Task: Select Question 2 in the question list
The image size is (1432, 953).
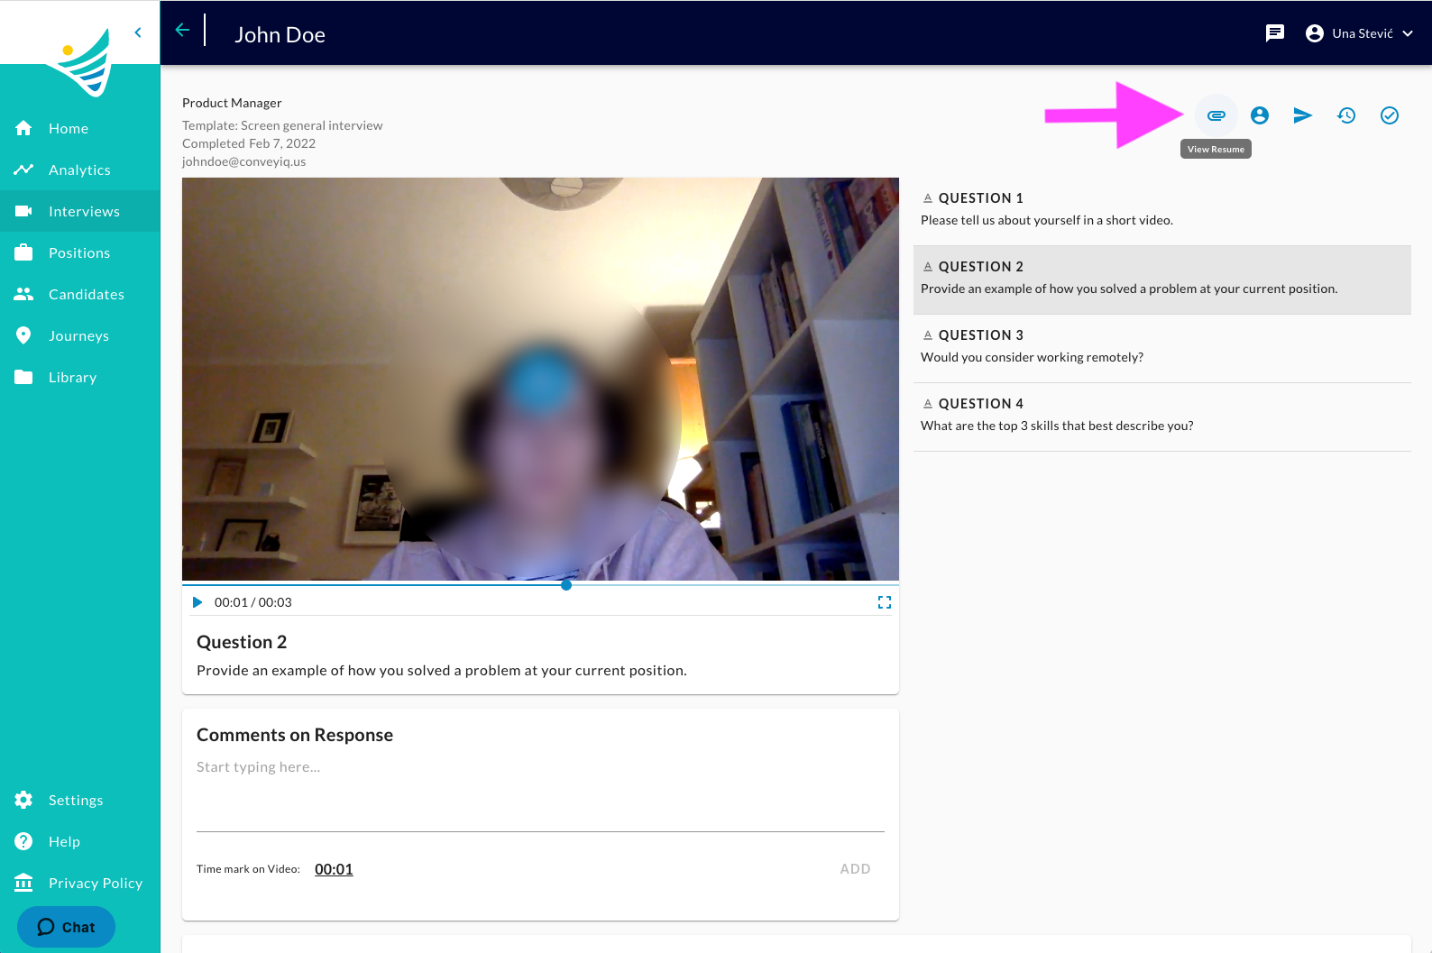Action: click(1162, 280)
